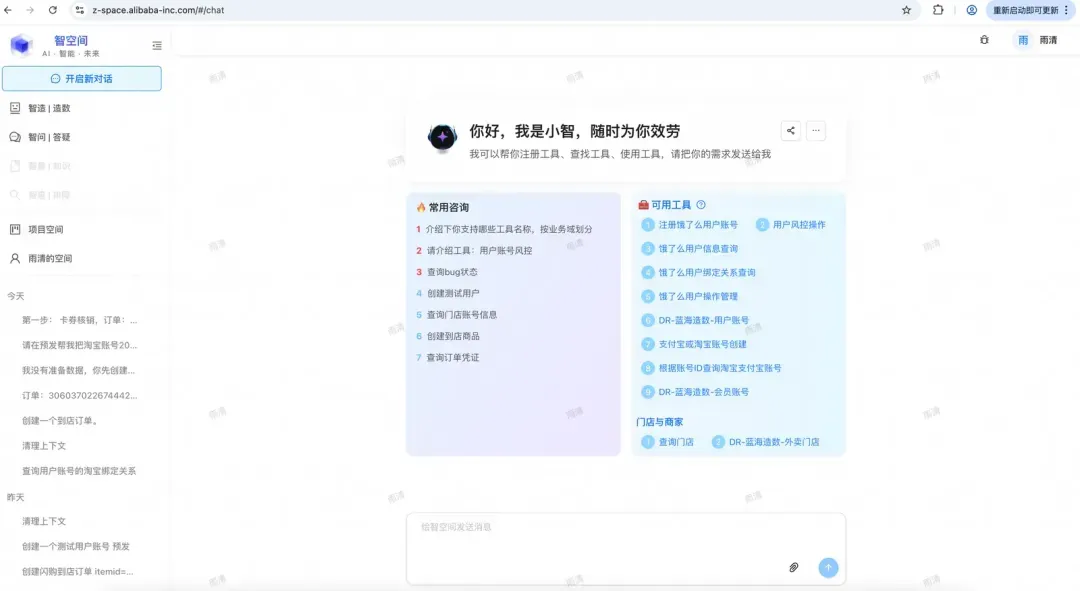Open history chat 查询用户账号的淘宝绑定关系

79,471
